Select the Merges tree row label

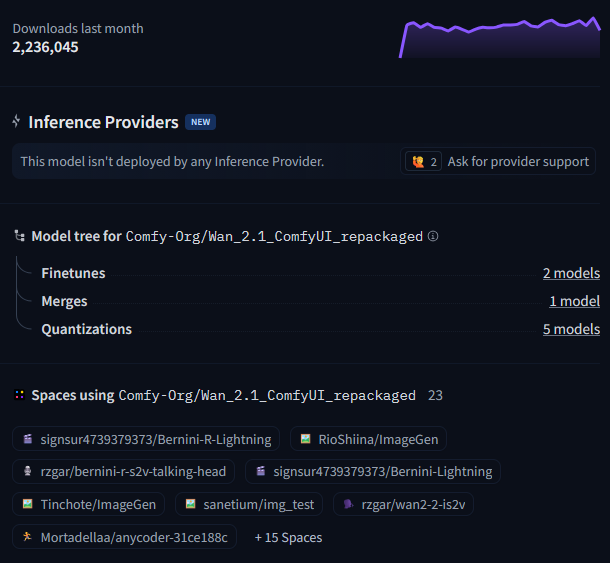[x=64, y=301]
